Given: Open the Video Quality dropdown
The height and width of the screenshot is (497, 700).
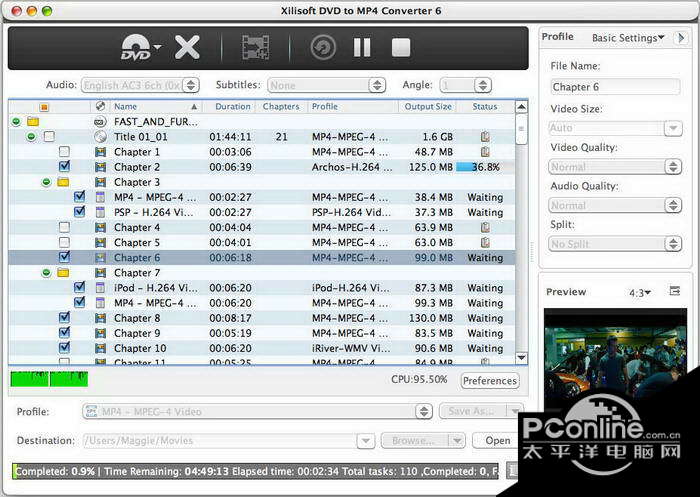Looking at the screenshot, I should (x=615, y=167).
